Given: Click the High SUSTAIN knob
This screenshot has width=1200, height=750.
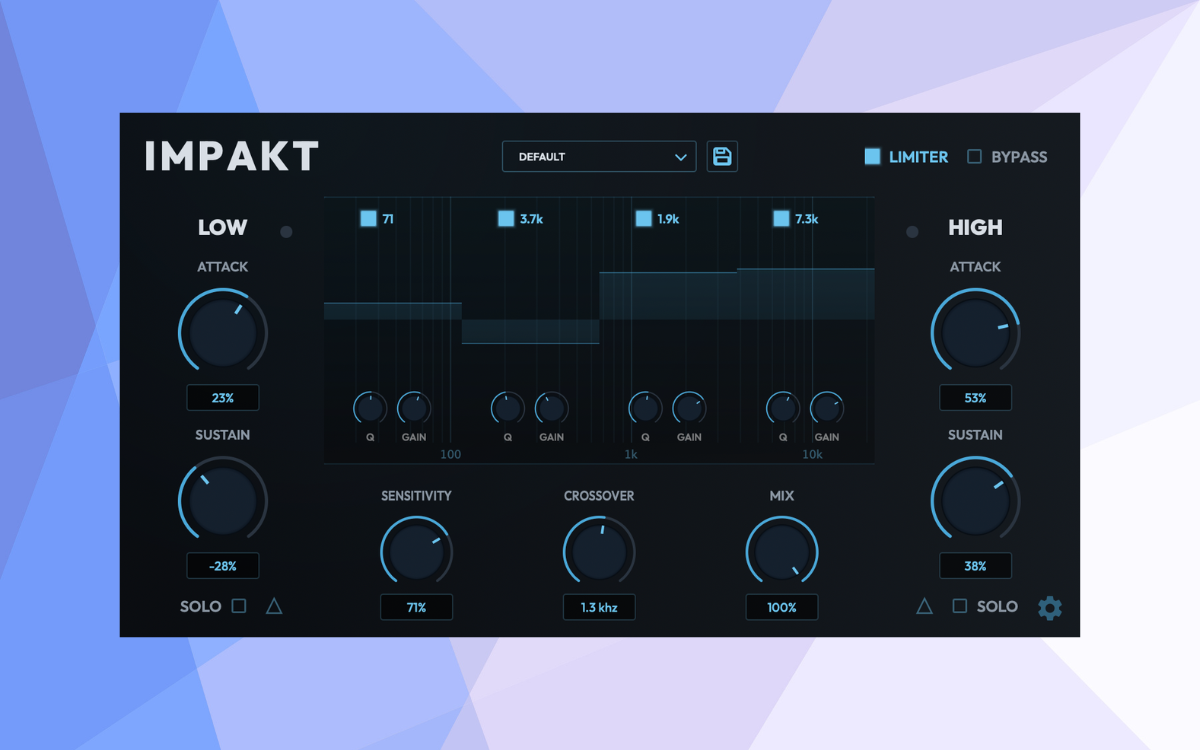Looking at the screenshot, I should (975, 500).
